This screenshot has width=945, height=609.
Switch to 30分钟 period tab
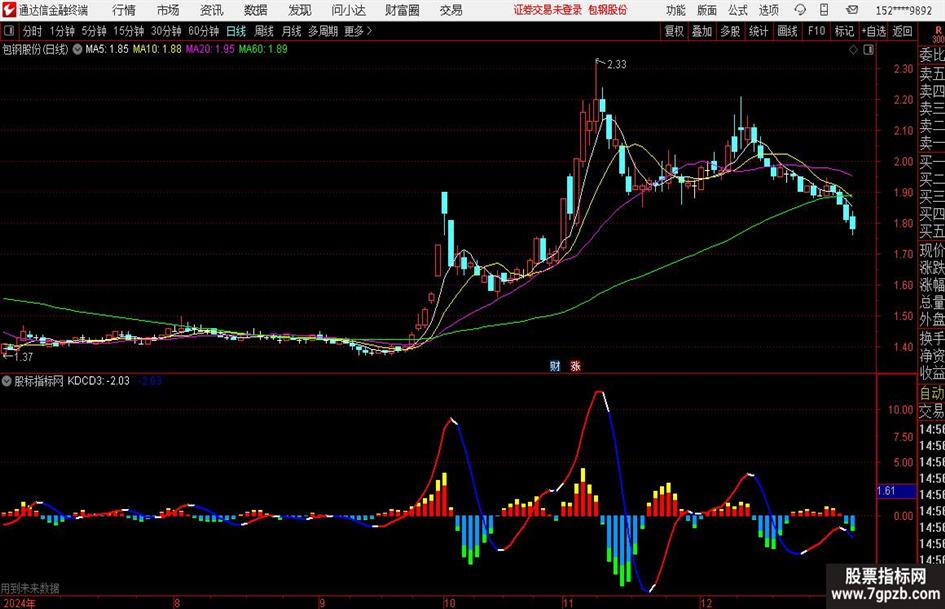point(166,31)
